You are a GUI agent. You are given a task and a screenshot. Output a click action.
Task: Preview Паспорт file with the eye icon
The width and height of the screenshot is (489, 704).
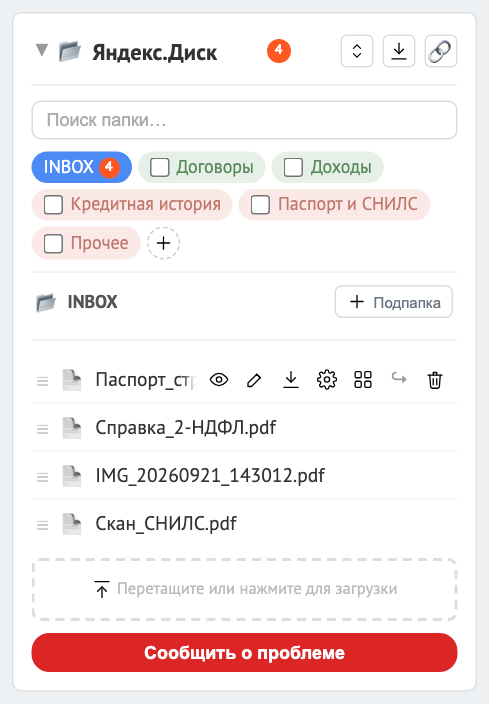click(x=219, y=380)
